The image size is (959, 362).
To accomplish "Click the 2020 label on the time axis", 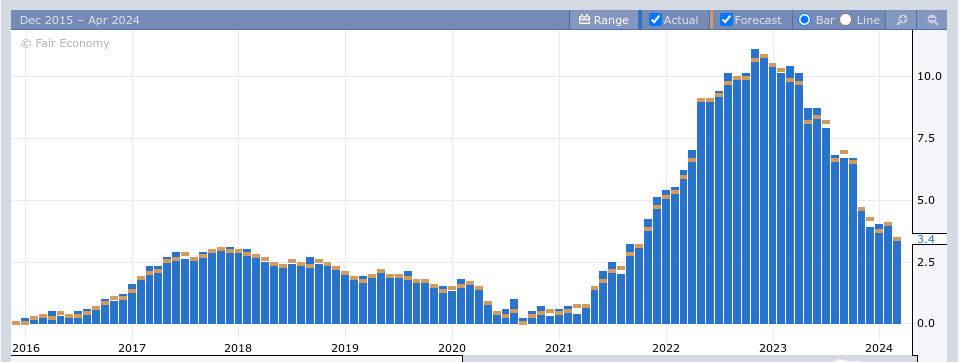I will [x=453, y=348].
